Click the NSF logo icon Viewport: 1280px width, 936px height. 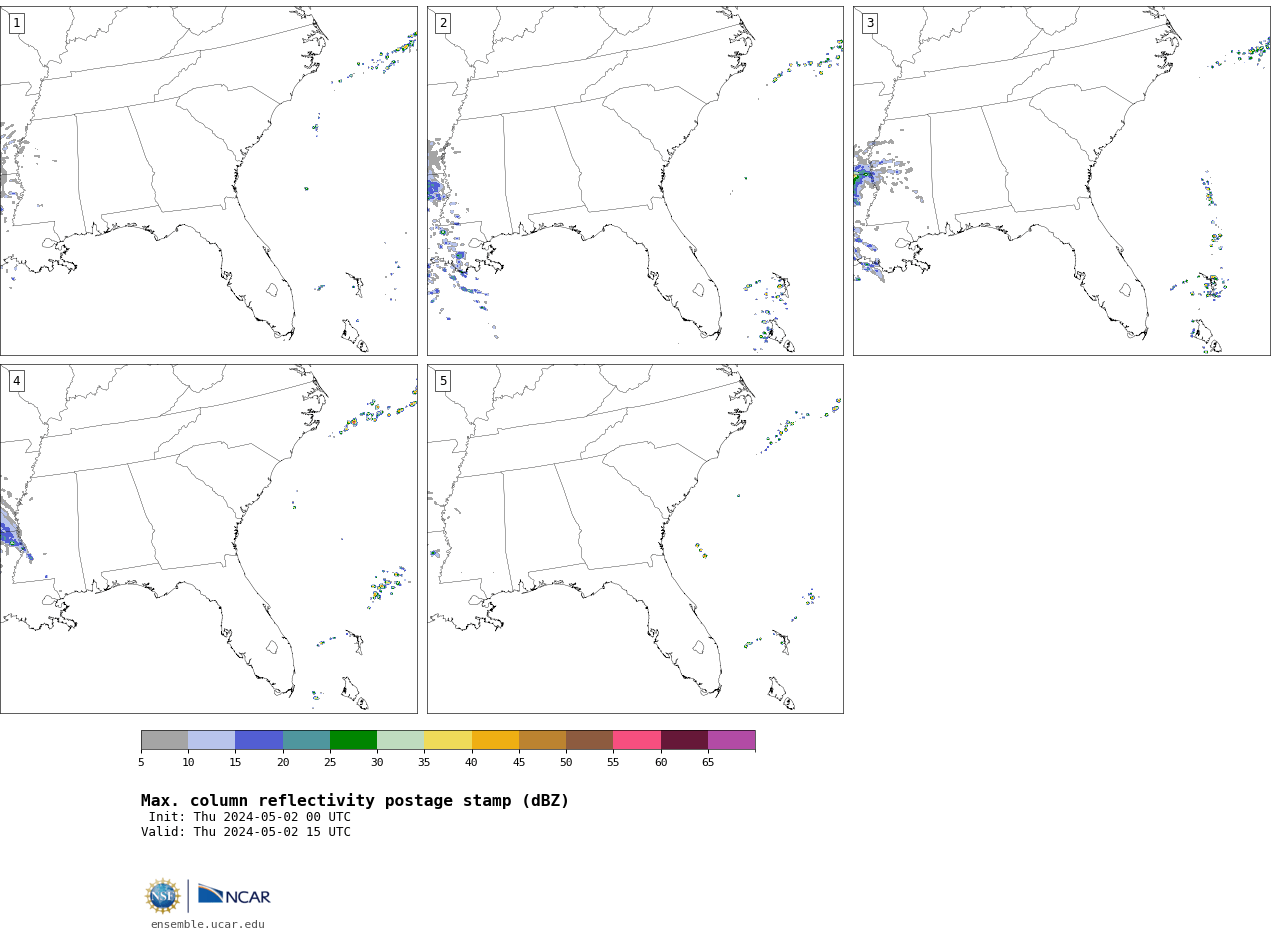tap(163, 896)
